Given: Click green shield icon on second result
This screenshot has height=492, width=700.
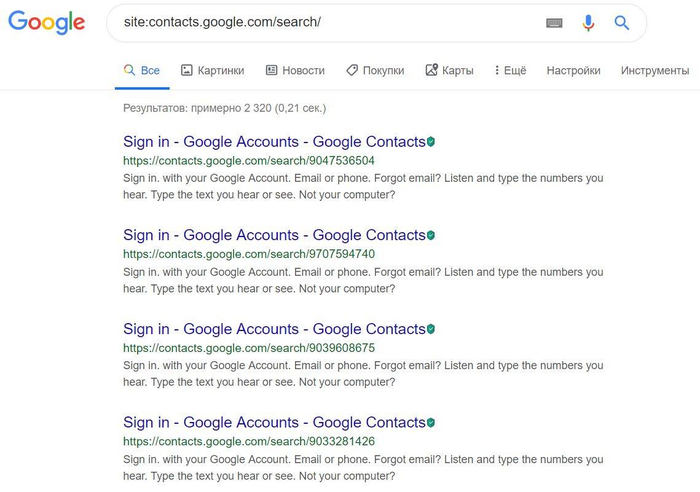Looking at the screenshot, I should coord(431,236).
